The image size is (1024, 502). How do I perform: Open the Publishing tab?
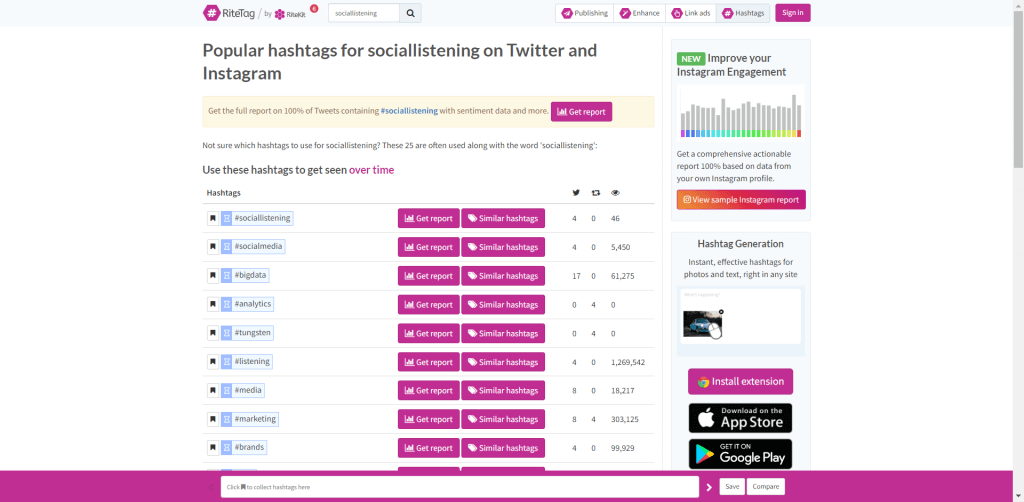click(x=585, y=13)
